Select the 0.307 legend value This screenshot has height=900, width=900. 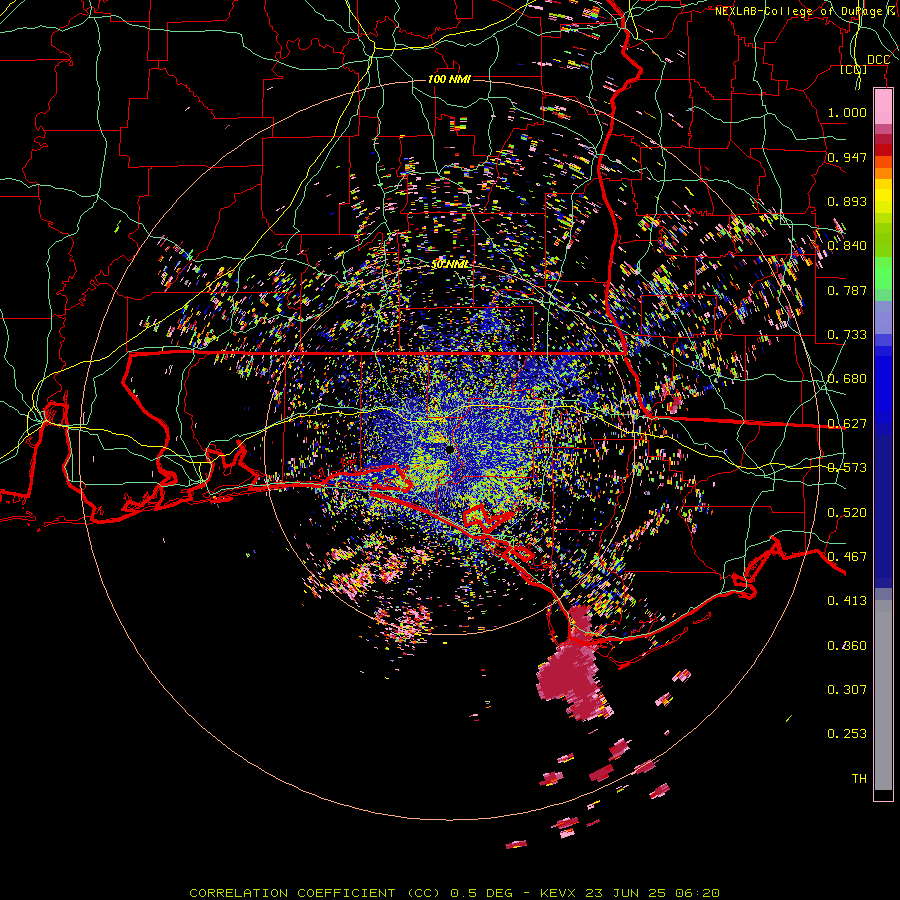point(847,690)
